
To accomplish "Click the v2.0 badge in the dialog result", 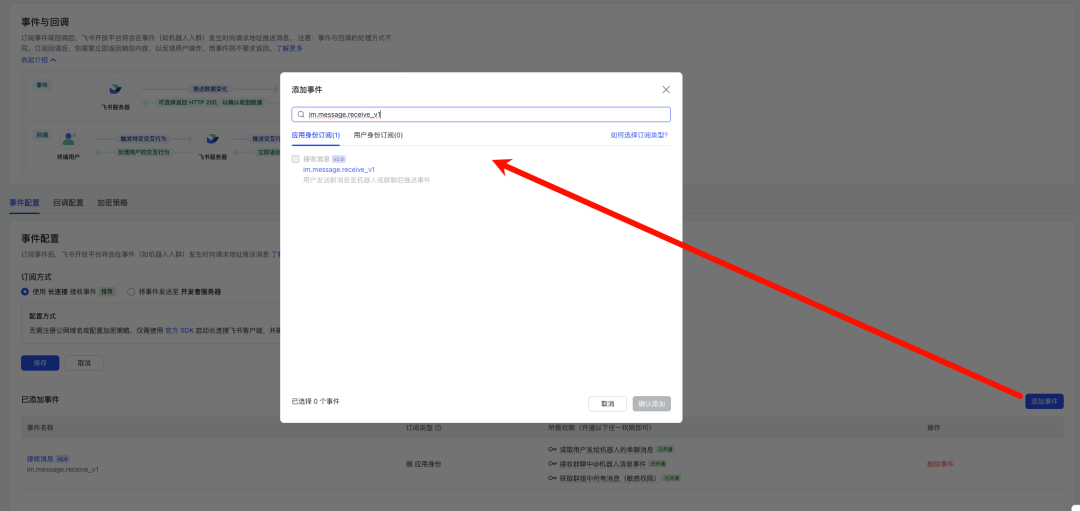I will point(339,159).
